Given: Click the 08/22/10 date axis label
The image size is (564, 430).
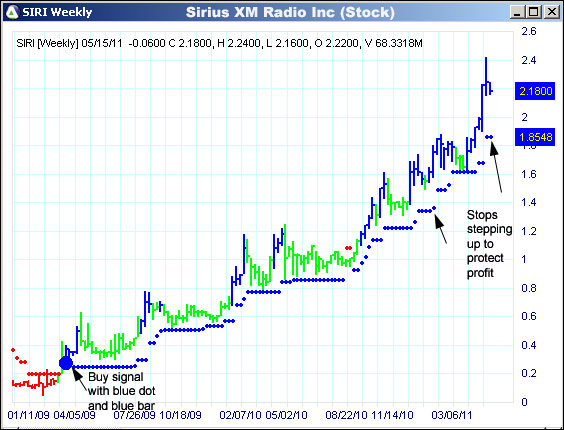Looking at the screenshot, I should pos(346,415).
